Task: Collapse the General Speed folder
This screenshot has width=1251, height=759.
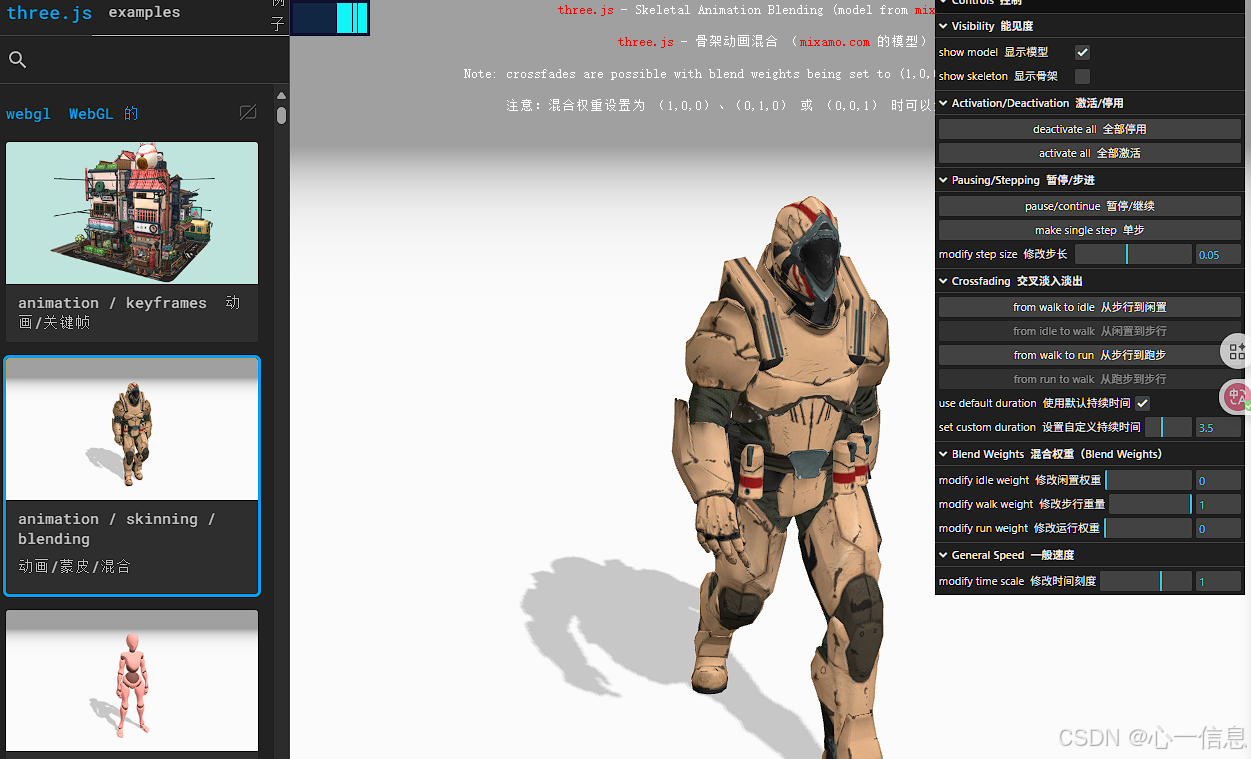Action: click(x=1089, y=555)
